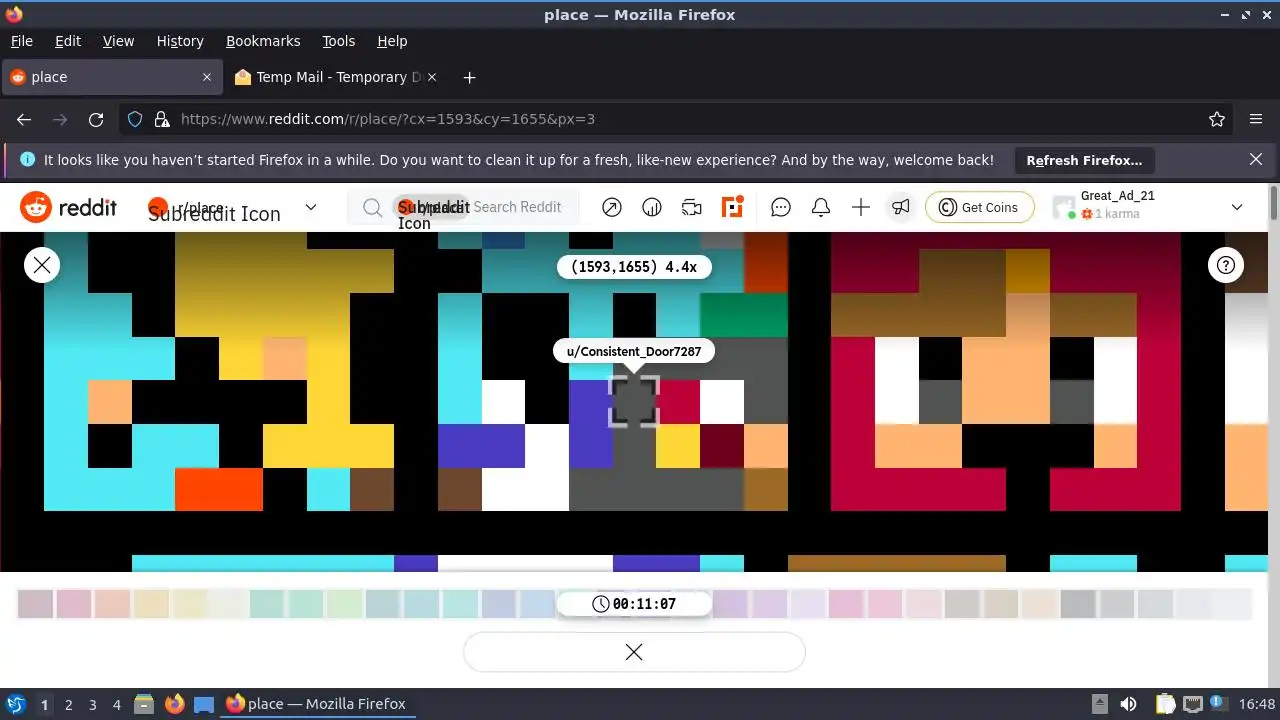Switch to workspace 3

(92, 705)
